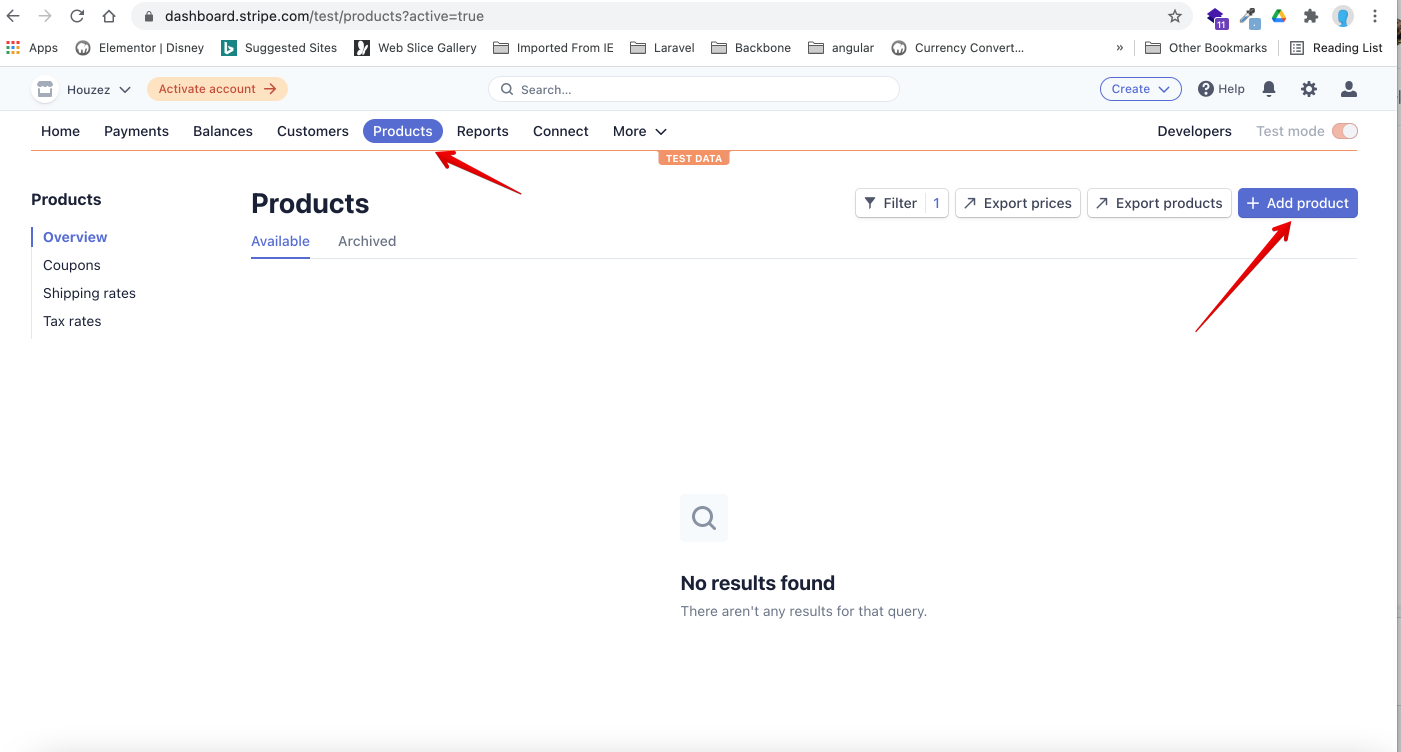Go to the Customers tab
Image resolution: width=1401 pixels, height=752 pixels.
click(313, 131)
